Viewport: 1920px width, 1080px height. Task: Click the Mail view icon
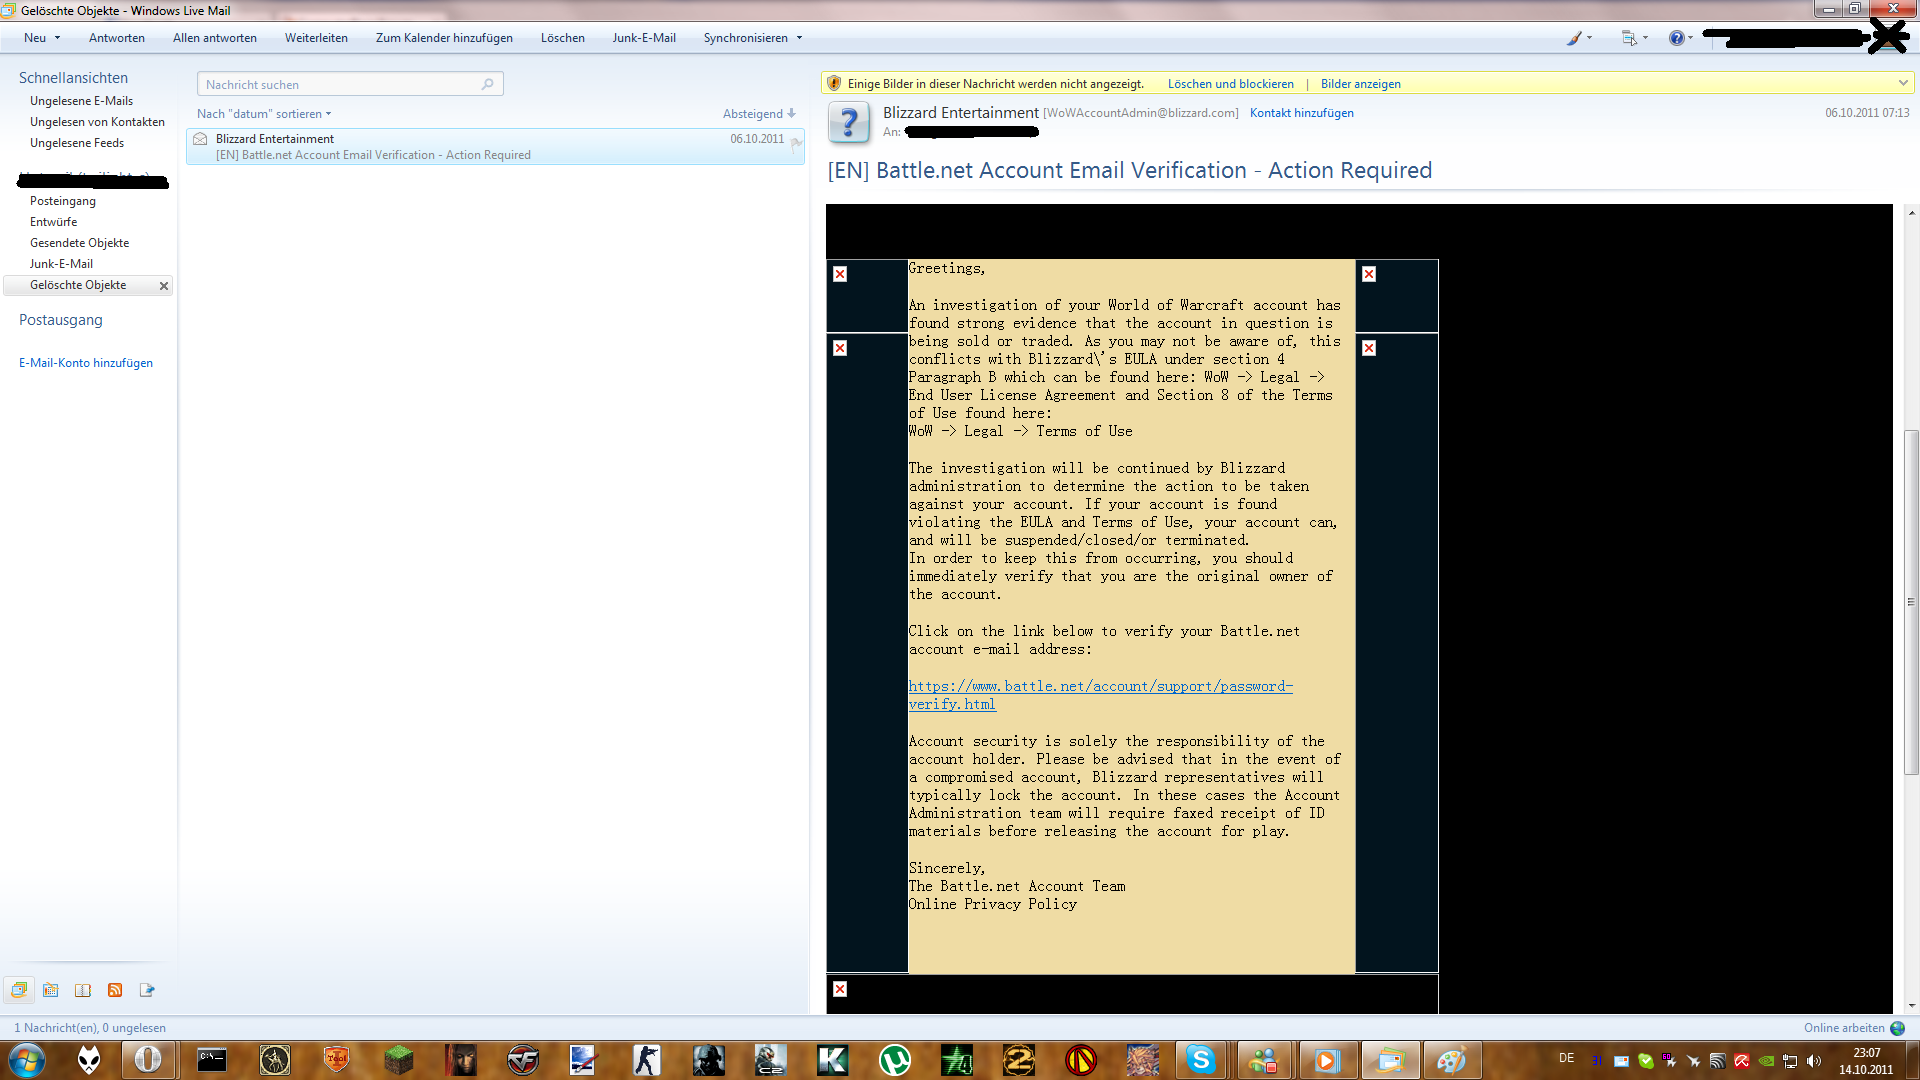pos(19,990)
